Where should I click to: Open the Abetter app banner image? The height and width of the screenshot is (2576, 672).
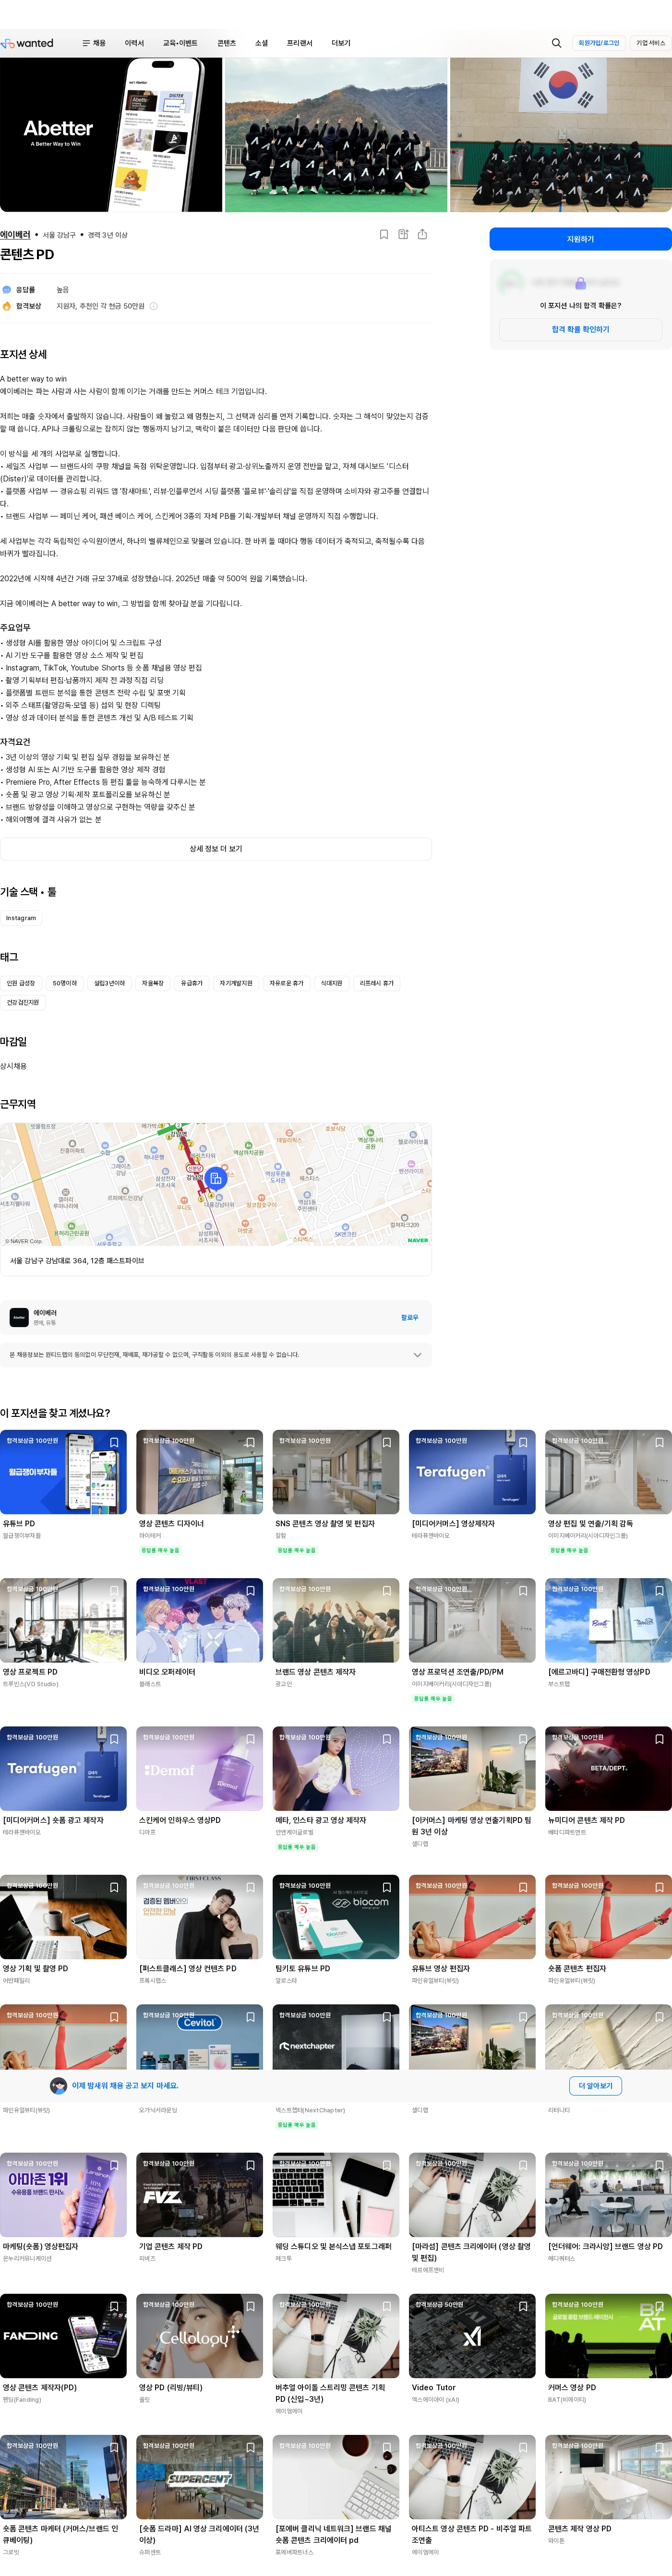[111, 135]
